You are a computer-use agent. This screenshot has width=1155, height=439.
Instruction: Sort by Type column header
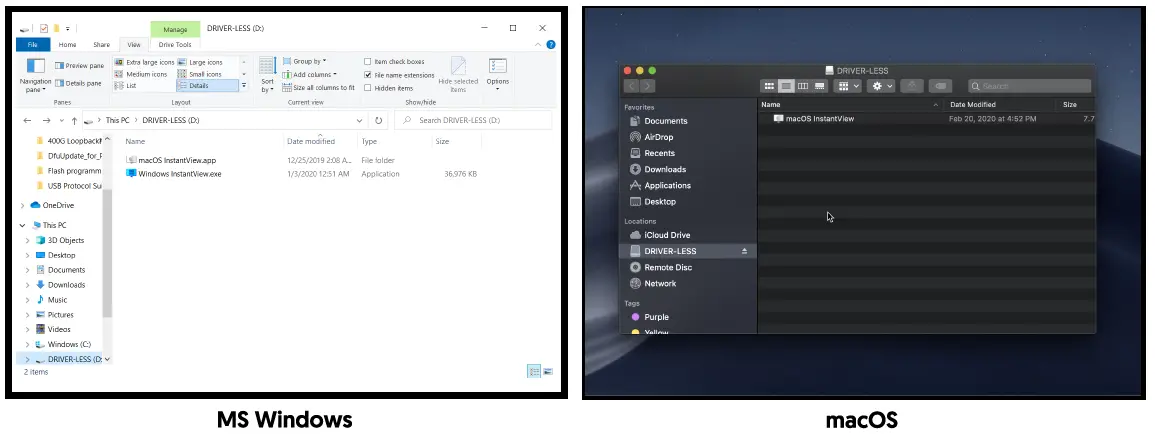[369, 141]
